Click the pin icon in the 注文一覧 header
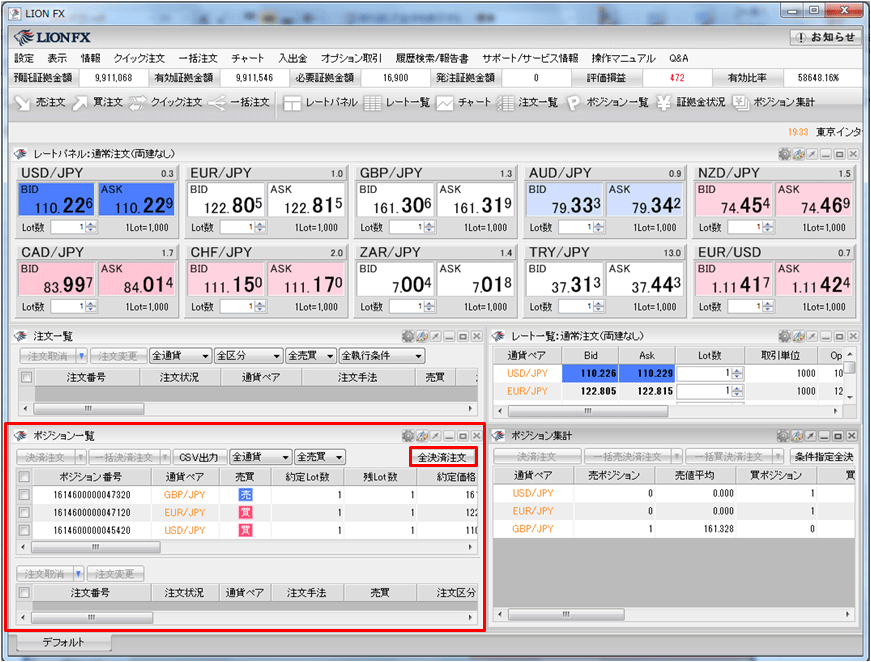 pyautogui.click(x=436, y=336)
